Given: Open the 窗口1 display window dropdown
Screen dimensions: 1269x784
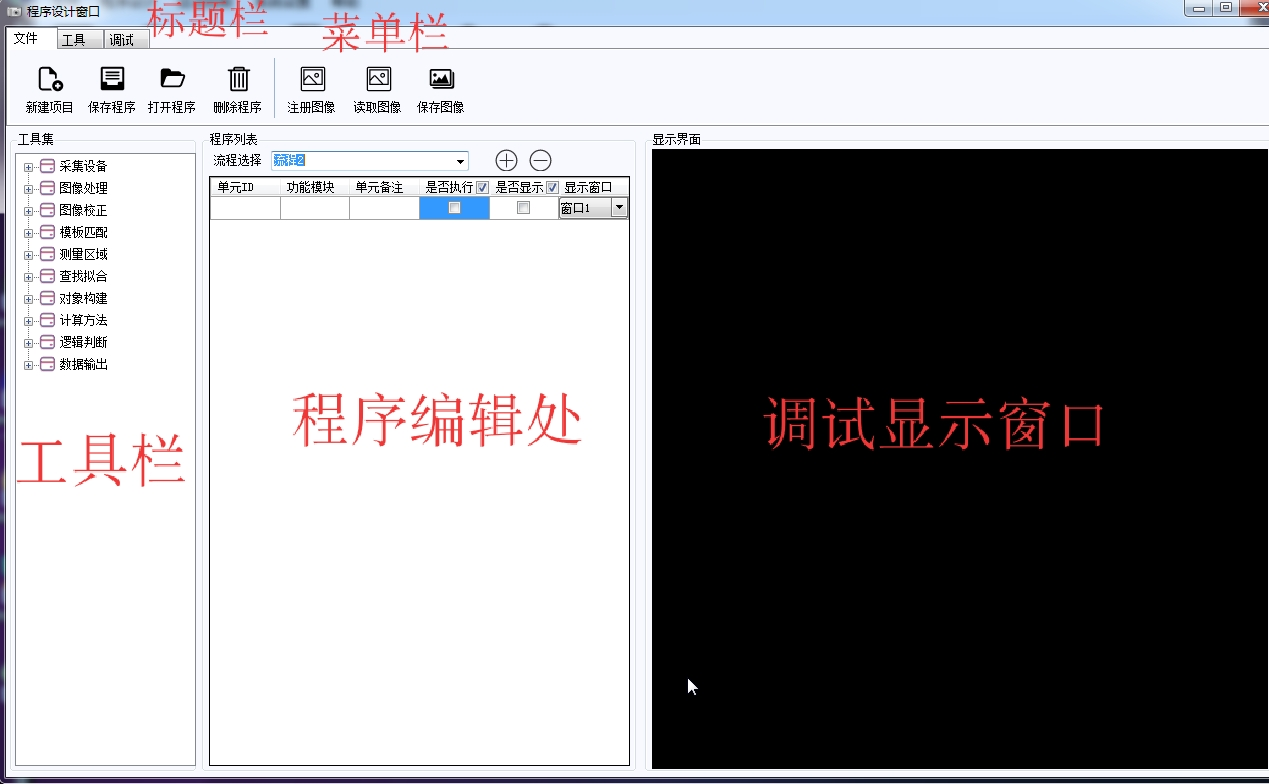Looking at the screenshot, I should click(619, 208).
